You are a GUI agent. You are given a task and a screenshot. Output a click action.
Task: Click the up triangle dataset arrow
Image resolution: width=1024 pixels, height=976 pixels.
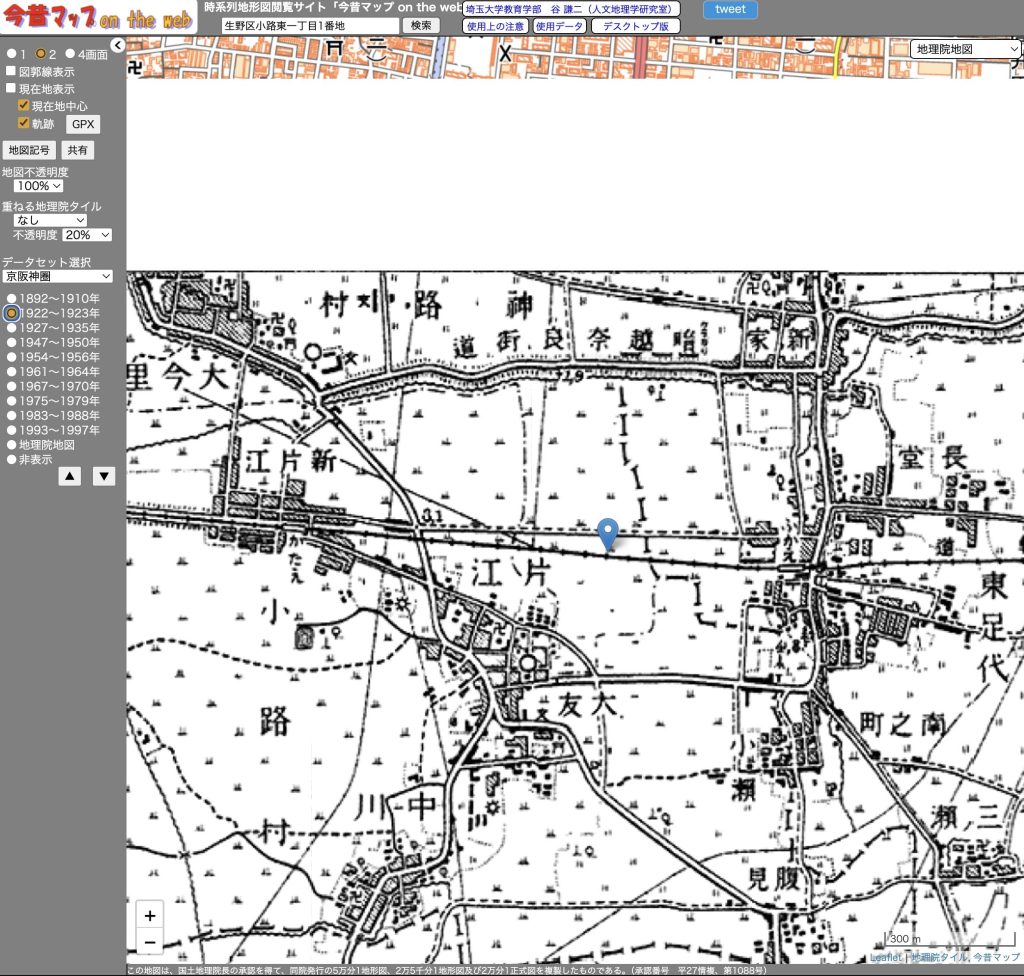tap(69, 476)
